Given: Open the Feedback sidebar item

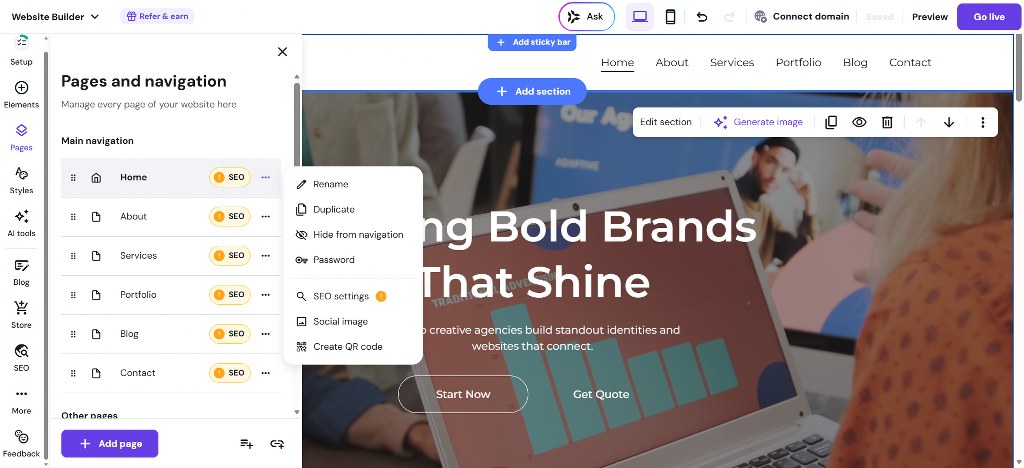Looking at the screenshot, I should click(x=21, y=444).
